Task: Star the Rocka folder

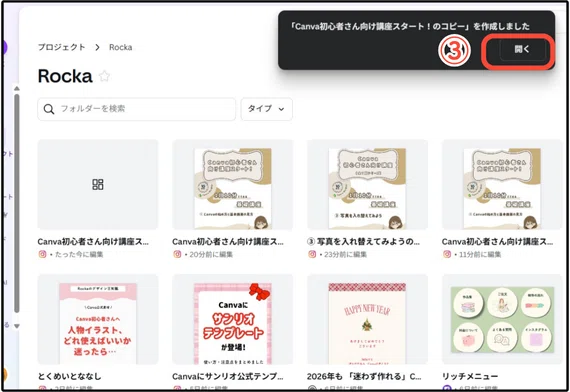Action: point(104,76)
